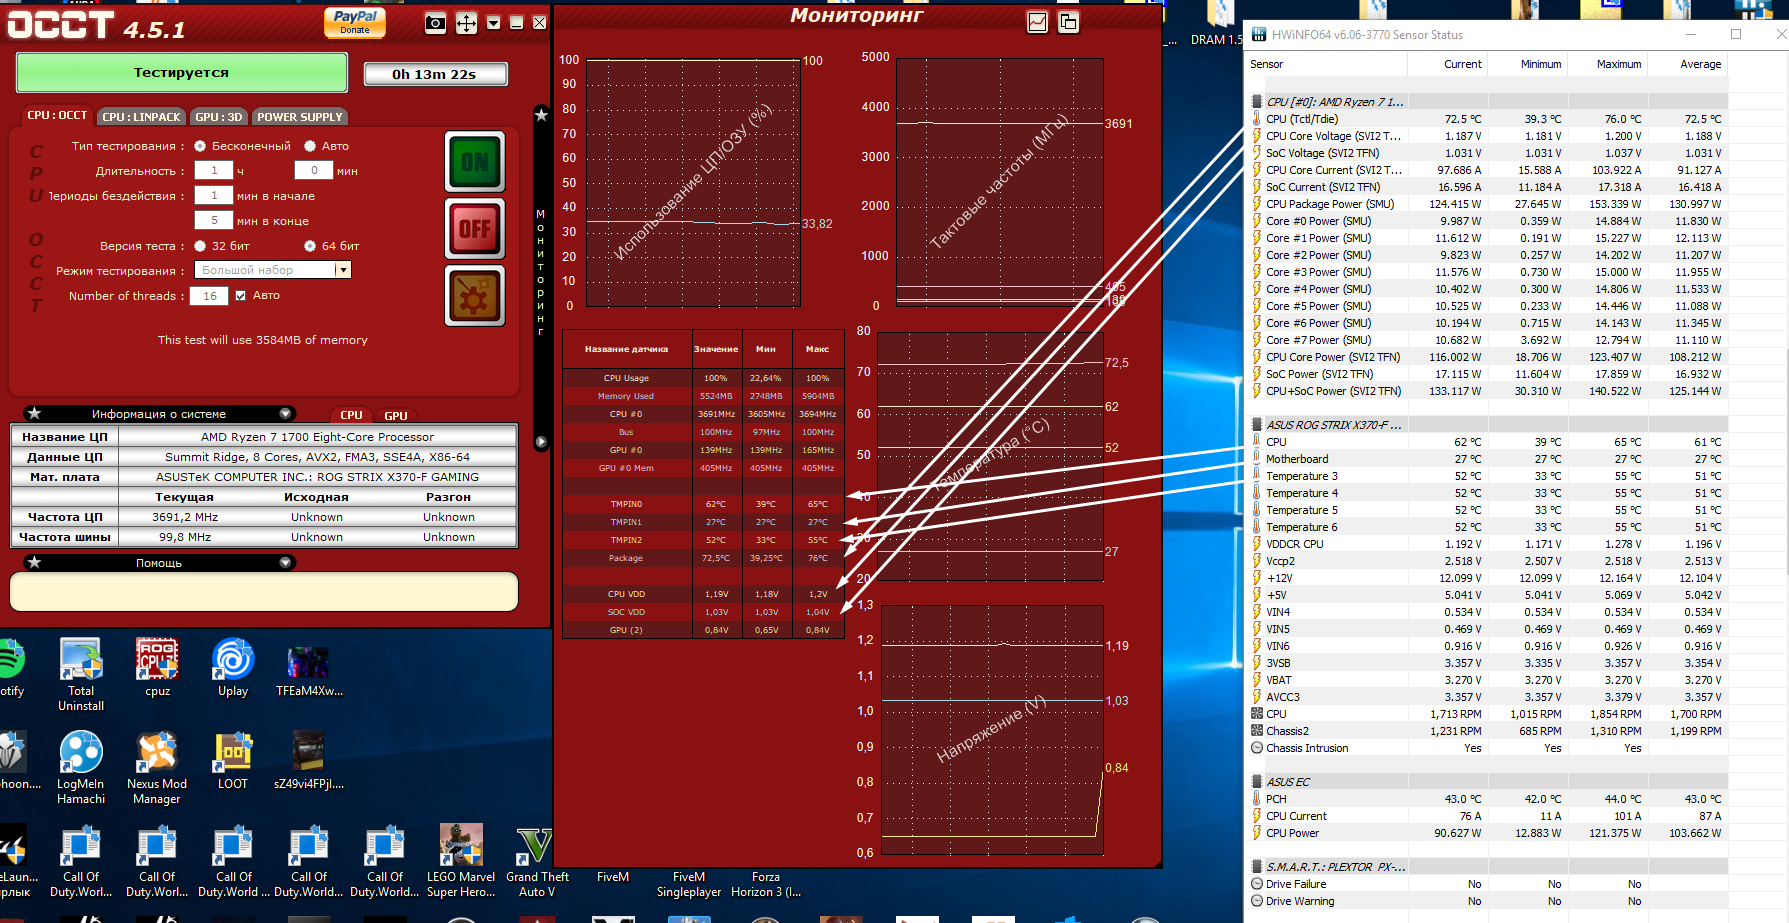
Task: Open OCCT settings with the gear button
Action: click(474, 296)
